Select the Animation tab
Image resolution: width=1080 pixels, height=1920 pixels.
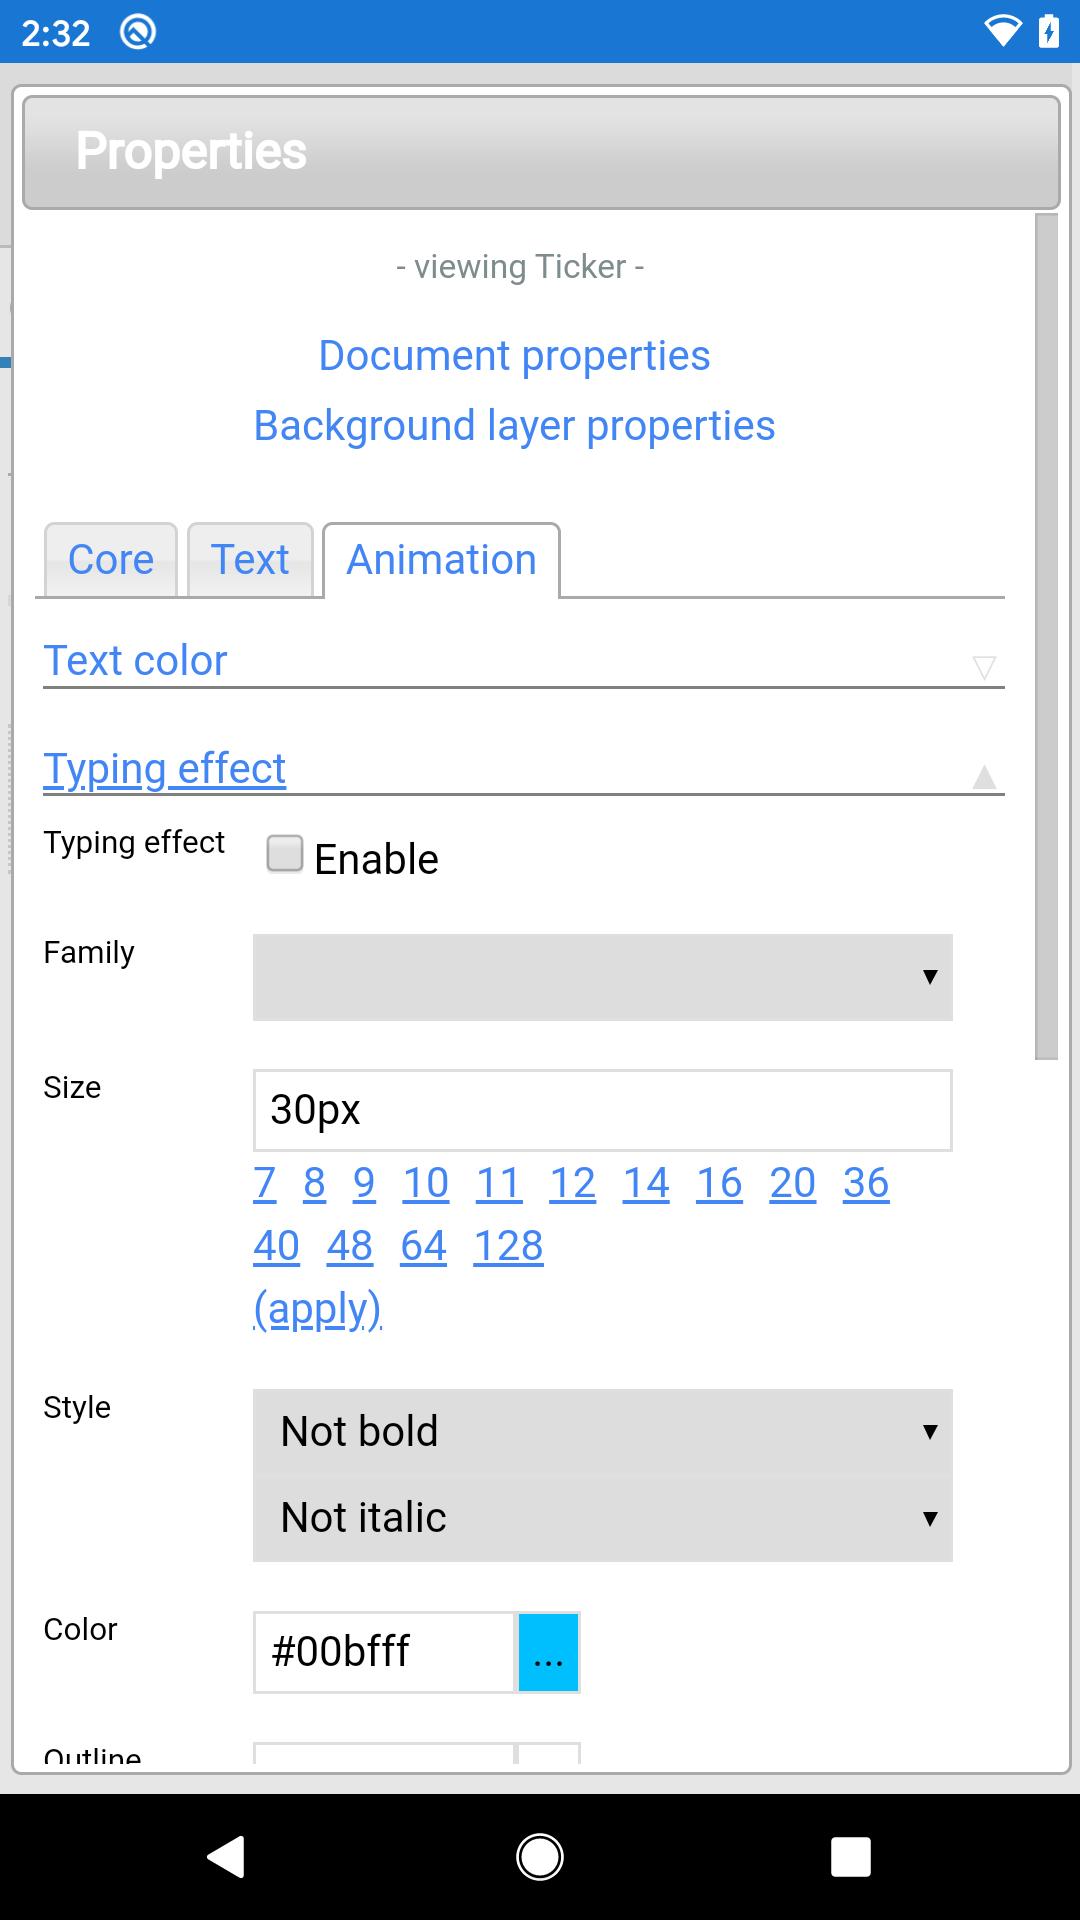pyautogui.click(x=441, y=560)
